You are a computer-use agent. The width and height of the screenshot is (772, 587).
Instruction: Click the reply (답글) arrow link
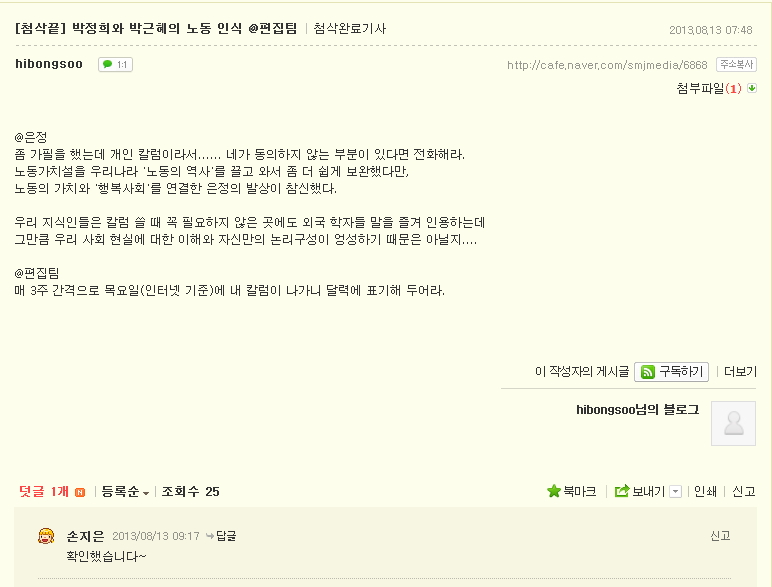click(x=221, y=536)
